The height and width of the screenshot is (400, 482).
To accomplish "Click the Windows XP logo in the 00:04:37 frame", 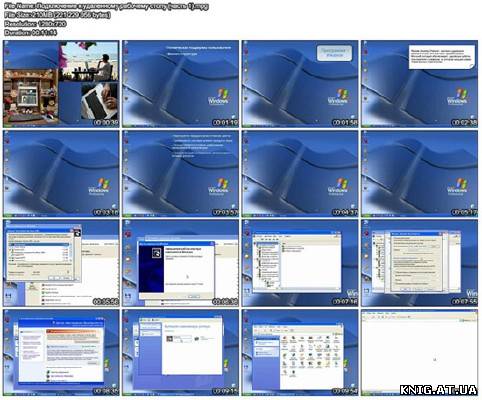I will point(338,186).
